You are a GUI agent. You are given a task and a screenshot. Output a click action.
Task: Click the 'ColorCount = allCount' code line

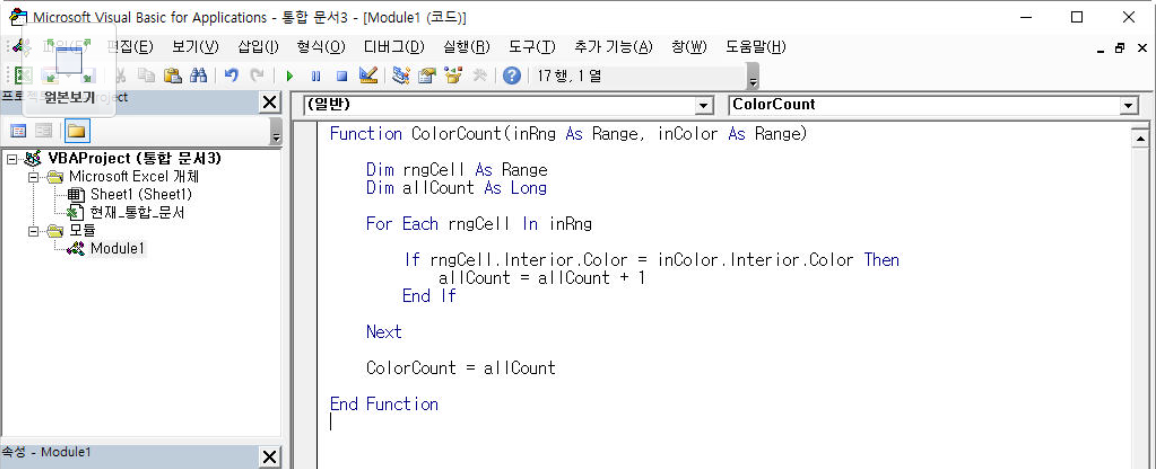(461, 367)
